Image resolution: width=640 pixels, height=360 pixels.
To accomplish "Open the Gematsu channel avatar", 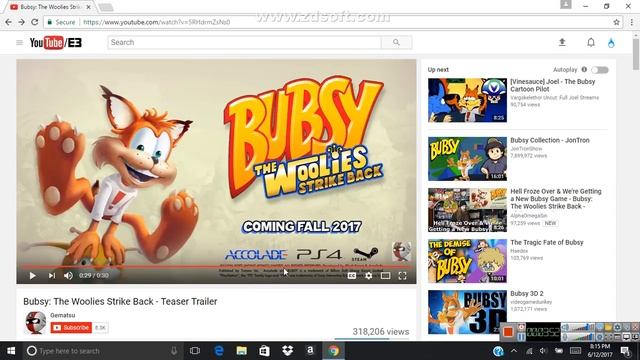I will (36, 322).
